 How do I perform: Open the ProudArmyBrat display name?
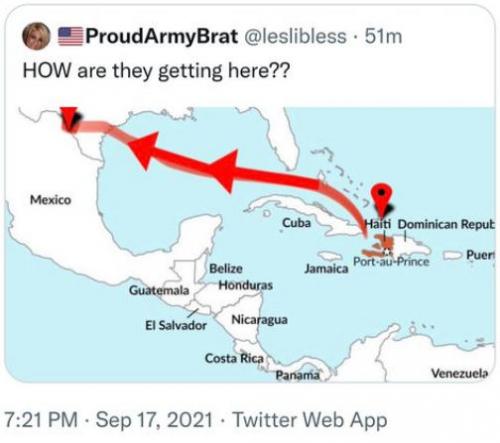162,36
